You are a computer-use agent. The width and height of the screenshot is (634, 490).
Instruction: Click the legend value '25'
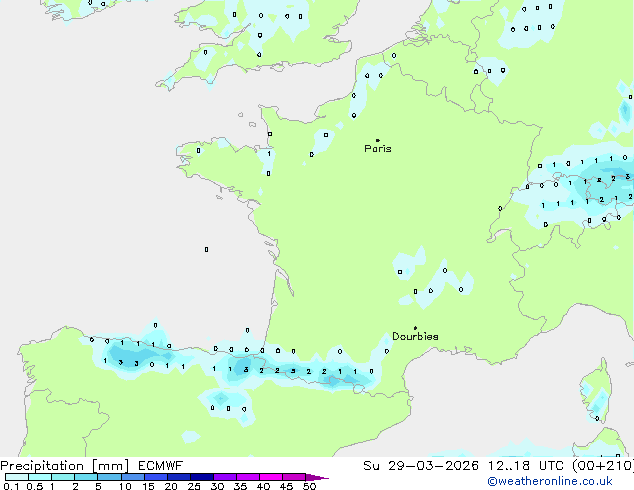pyautogui.click(x=194, y=486)
